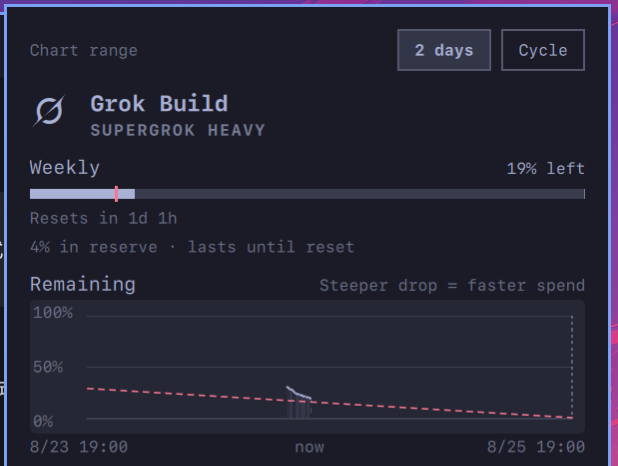
Task: Click the Weekly heading
Action: coord(65,168)
